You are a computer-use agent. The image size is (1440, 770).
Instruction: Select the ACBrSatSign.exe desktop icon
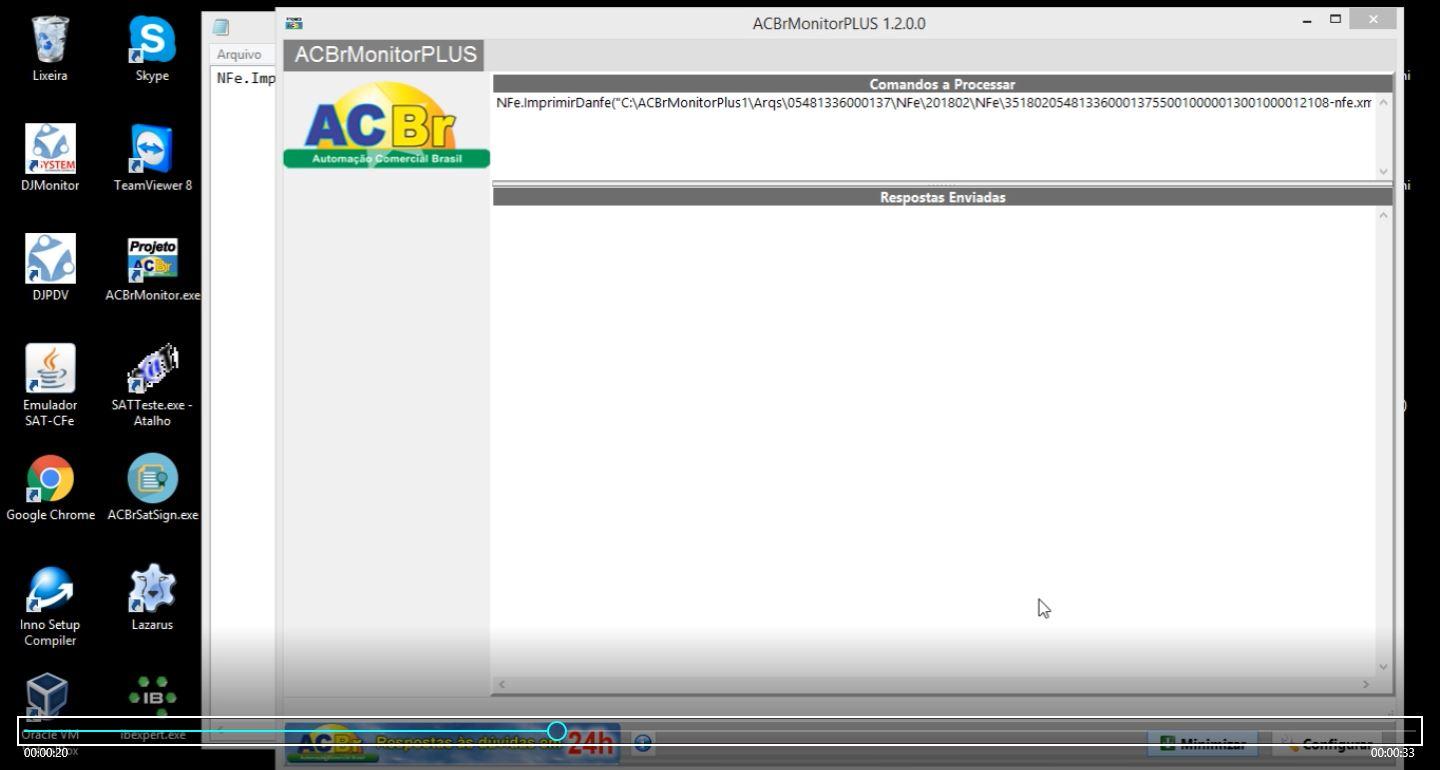152,488
